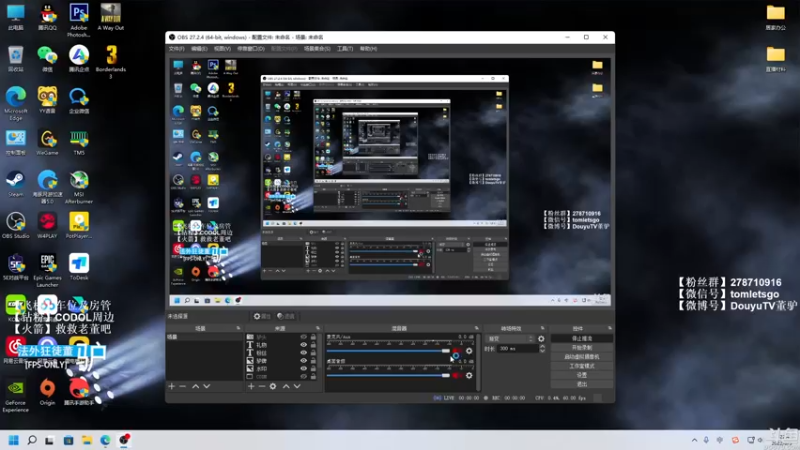The width and height of the screenshot is (800, 450).
Task: Open the 文件(F) menu
Action: (x=177, y=48)
